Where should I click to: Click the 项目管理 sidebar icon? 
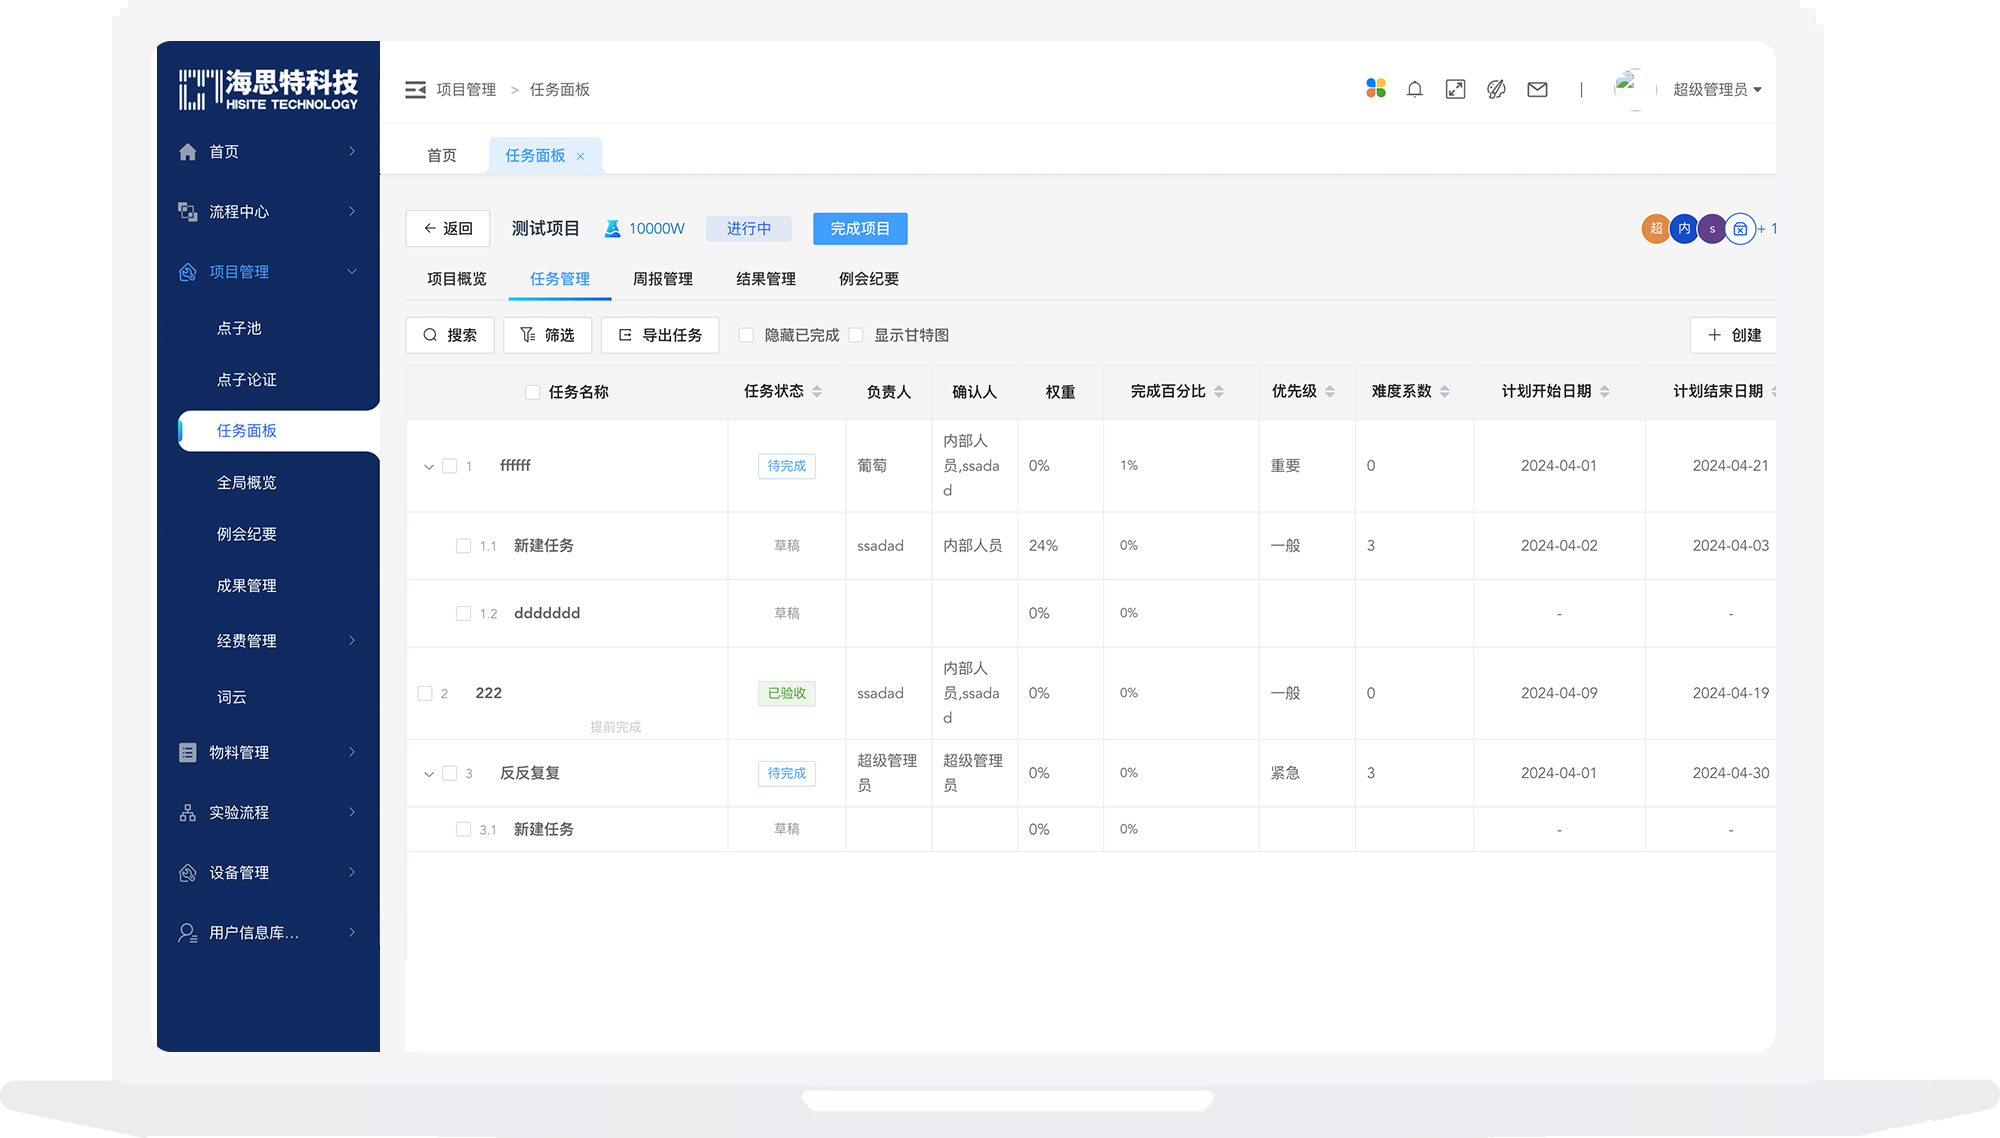[187, 272]
